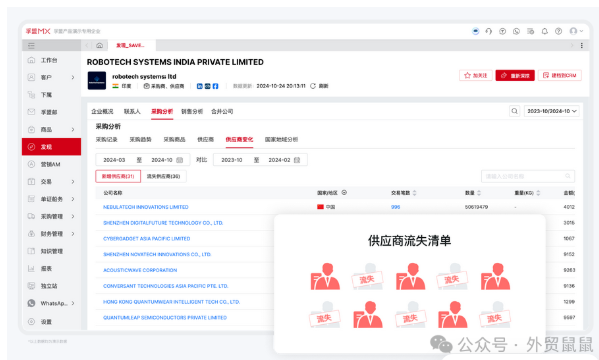Sort by the weight (KG) column
Image resolution: width=599 pixels, height=360 pixels.
(x=538, y=193)
